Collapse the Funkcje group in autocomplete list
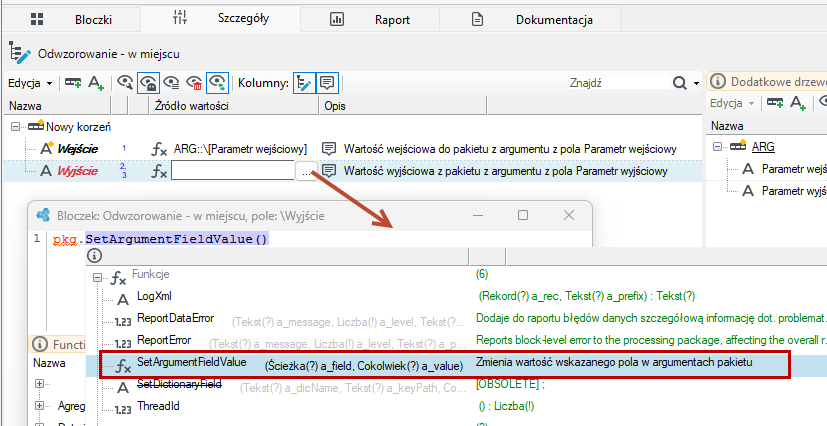Viewport: 827px width, 426px height. (97, 277)
